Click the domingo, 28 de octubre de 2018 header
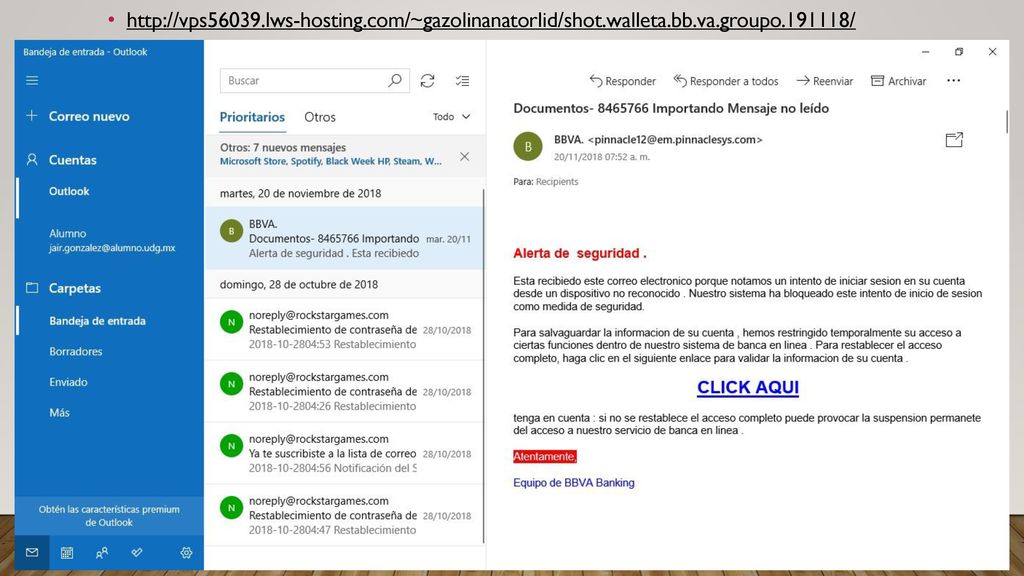This screenshot has height=576, width=1024. [x=299, y=285]
